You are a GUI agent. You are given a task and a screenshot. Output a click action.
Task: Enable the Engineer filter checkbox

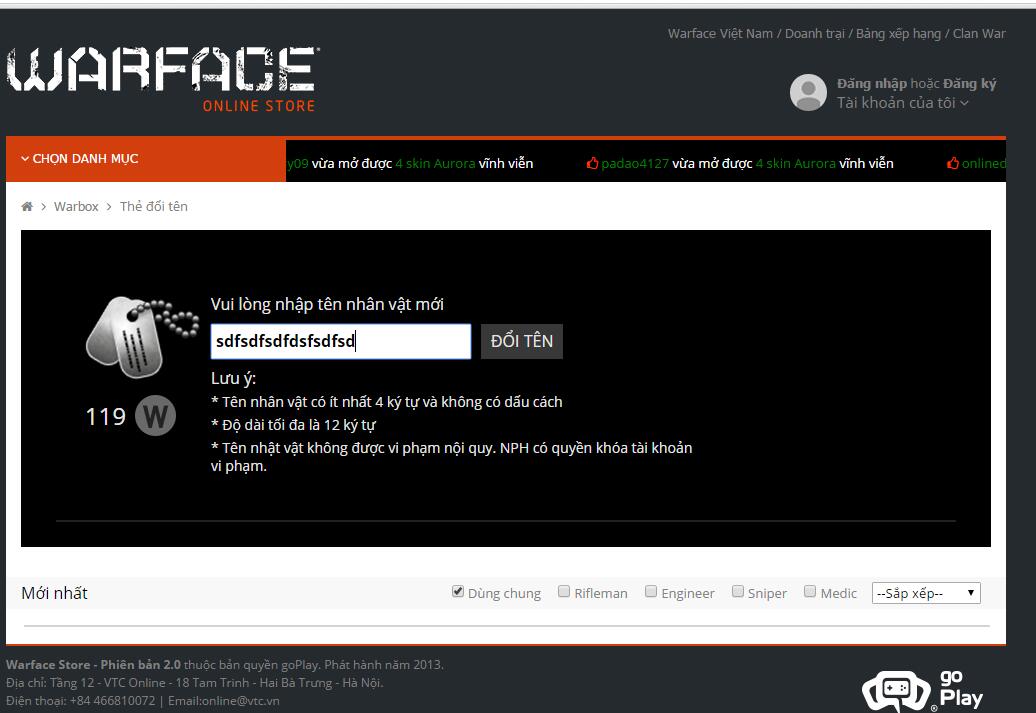point(651,591)
